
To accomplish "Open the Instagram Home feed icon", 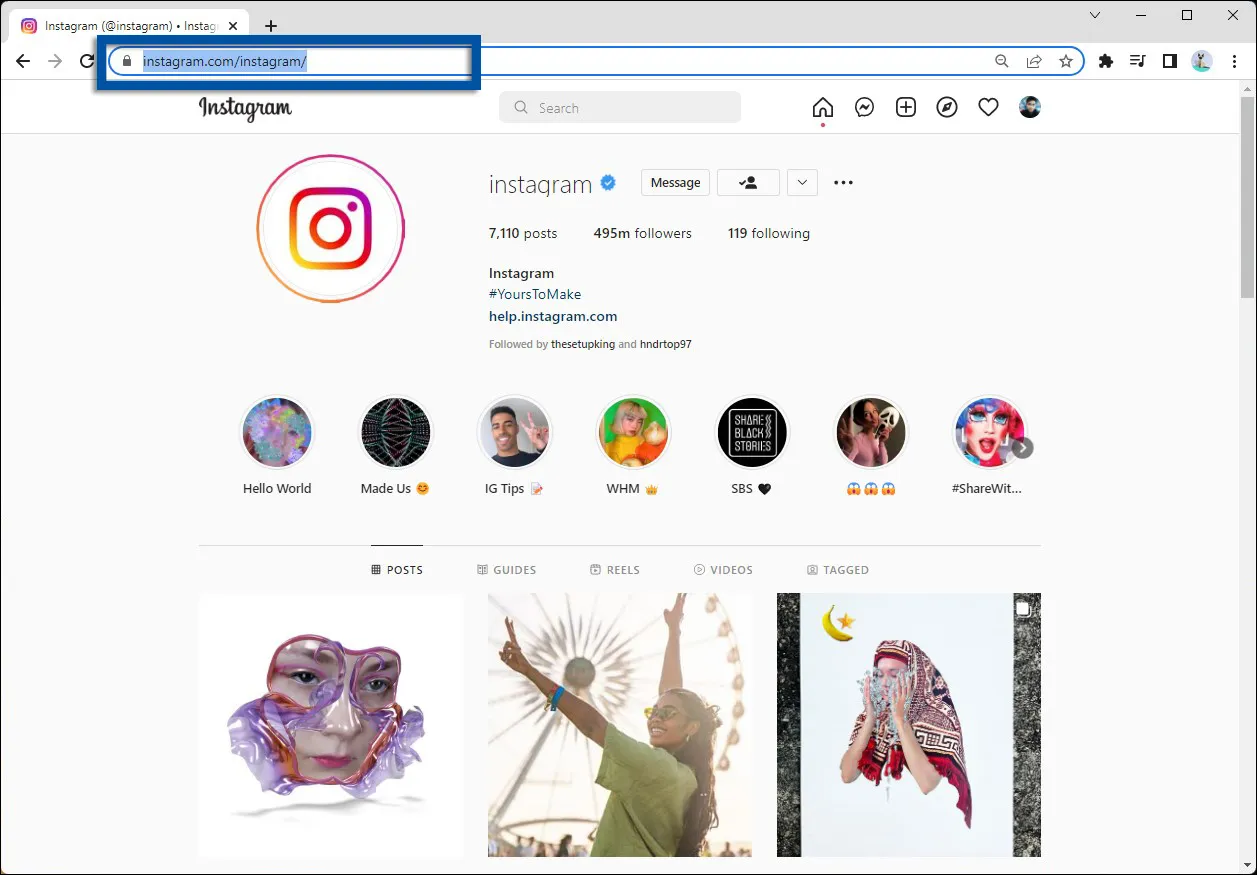I will pyautogui.click(x=822, y=107).
